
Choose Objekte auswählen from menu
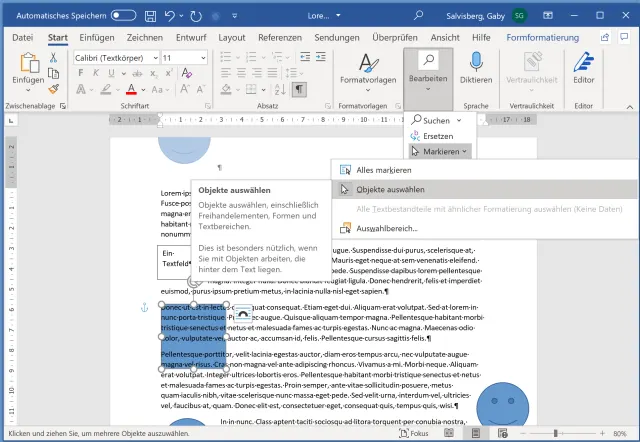pyautogui.click(x=390, y=188)
